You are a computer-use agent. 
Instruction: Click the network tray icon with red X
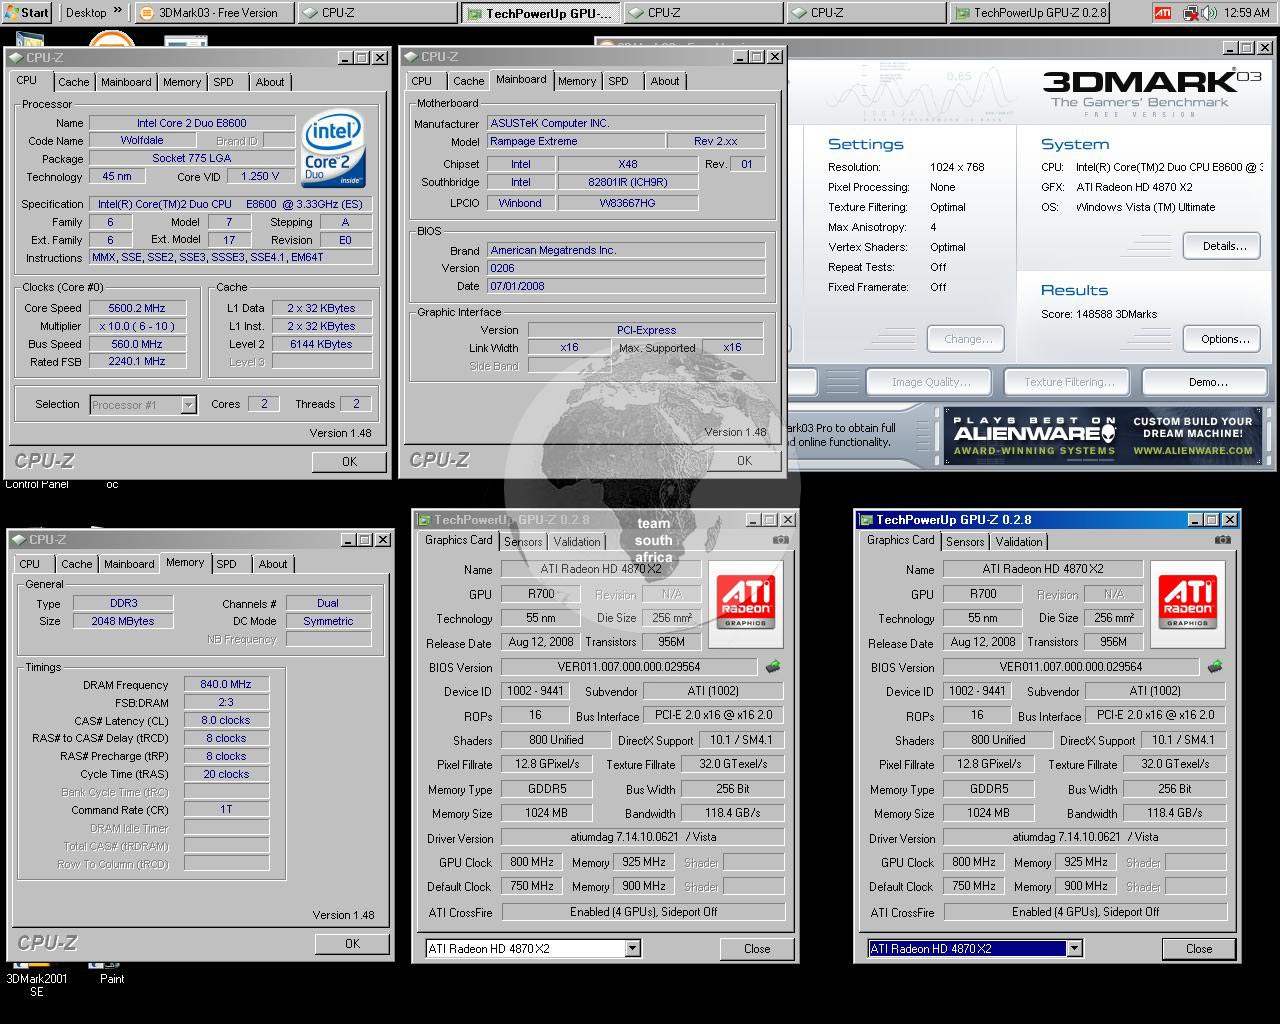(1190, 13)
